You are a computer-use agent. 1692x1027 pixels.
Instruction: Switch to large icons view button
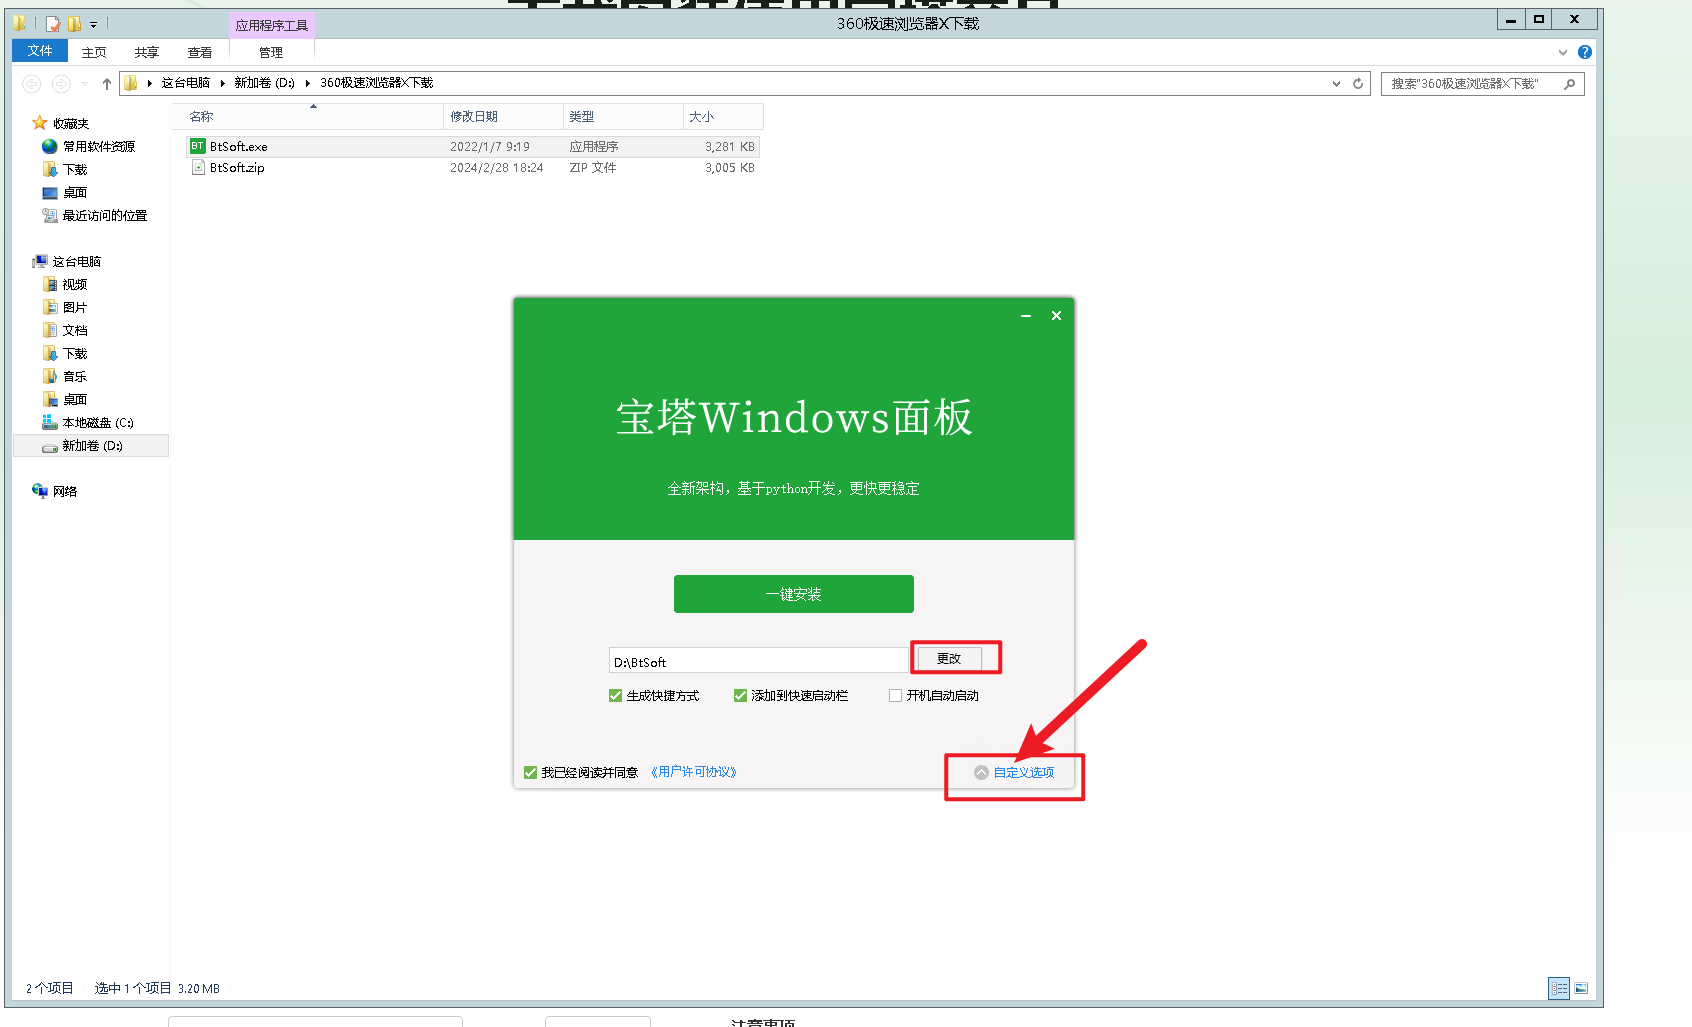click(x=1581, y=988)
